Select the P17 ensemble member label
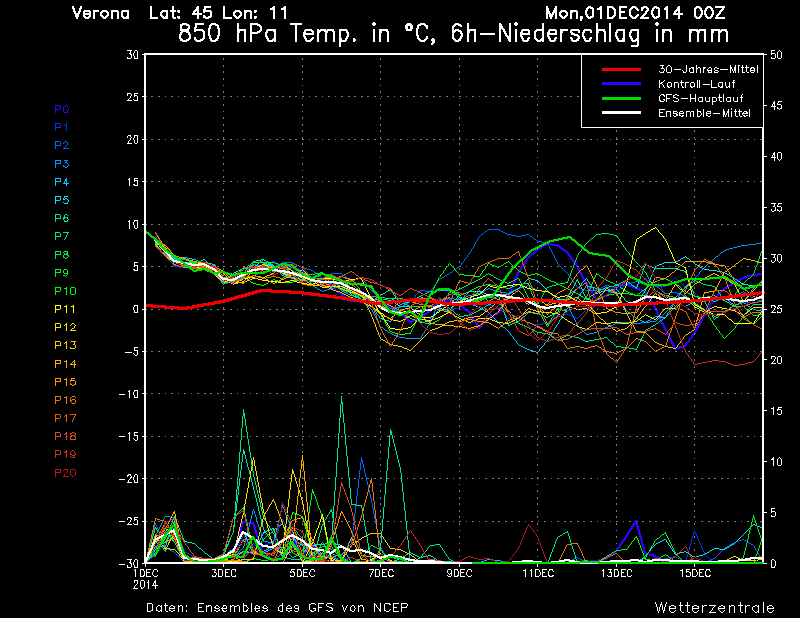 click(64, 418)
